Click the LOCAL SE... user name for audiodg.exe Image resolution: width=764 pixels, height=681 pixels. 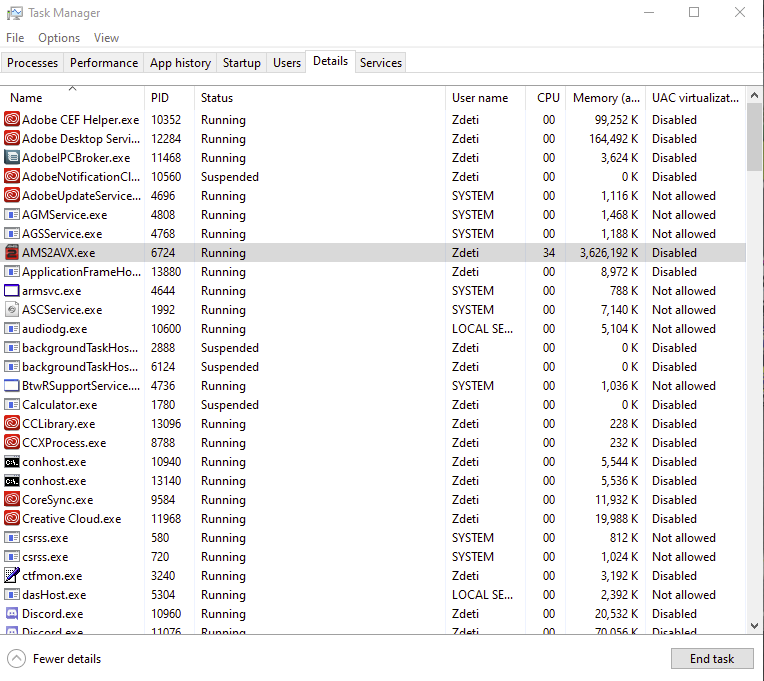[482, 329]
